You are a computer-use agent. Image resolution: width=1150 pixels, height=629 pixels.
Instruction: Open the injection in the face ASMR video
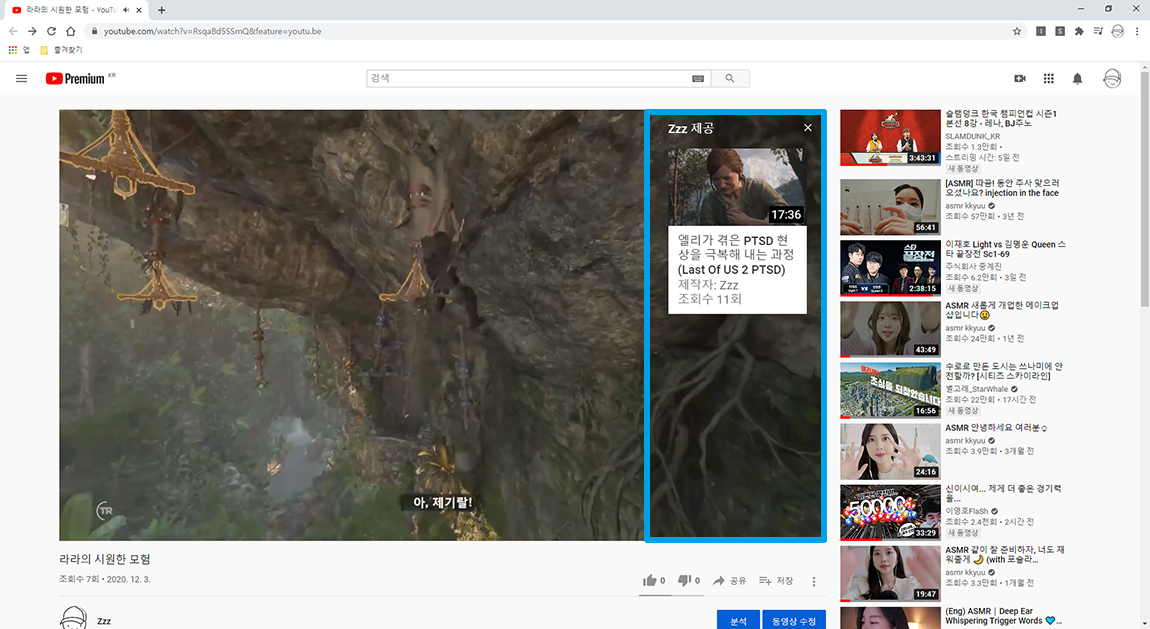click(x=1002, y=188)
